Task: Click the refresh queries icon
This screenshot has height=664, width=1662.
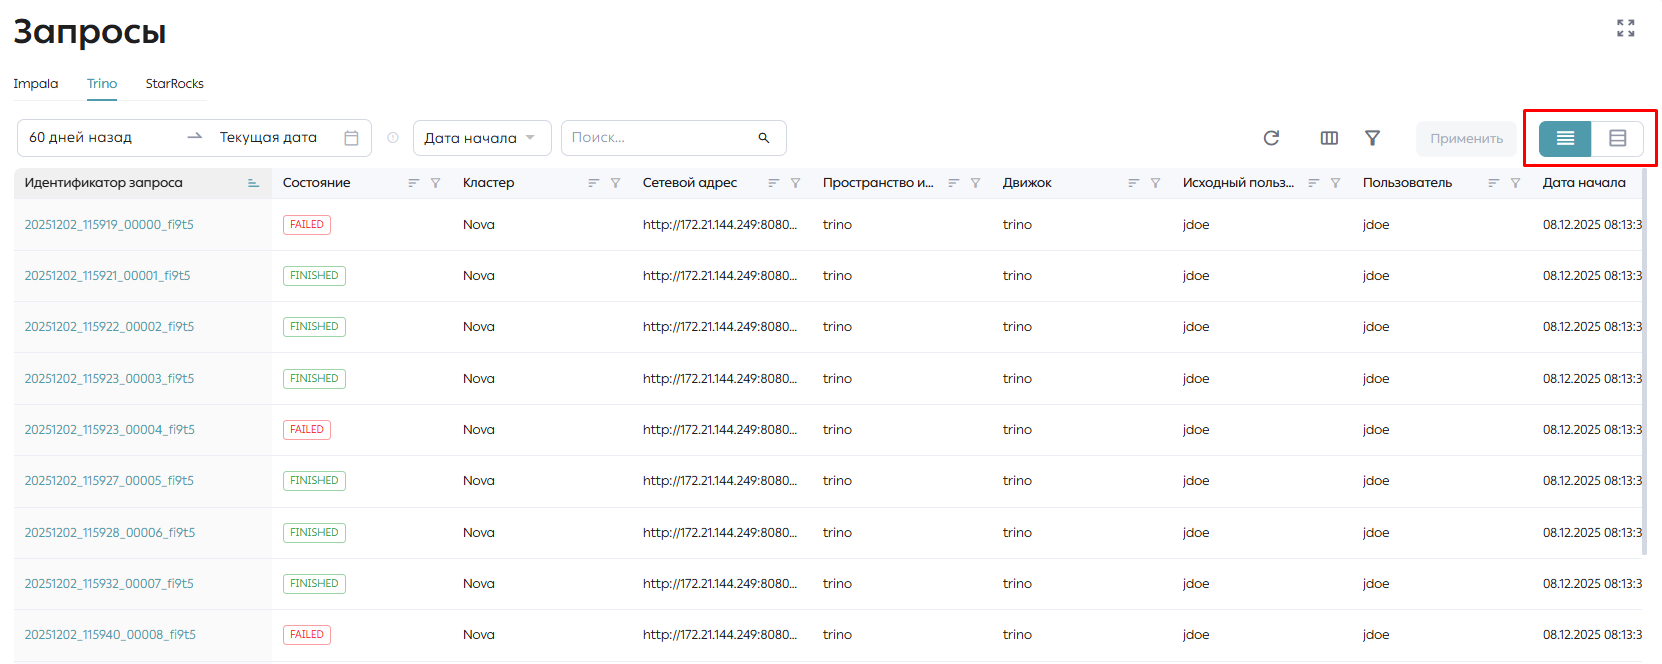Action: (x=1271, y=138)
